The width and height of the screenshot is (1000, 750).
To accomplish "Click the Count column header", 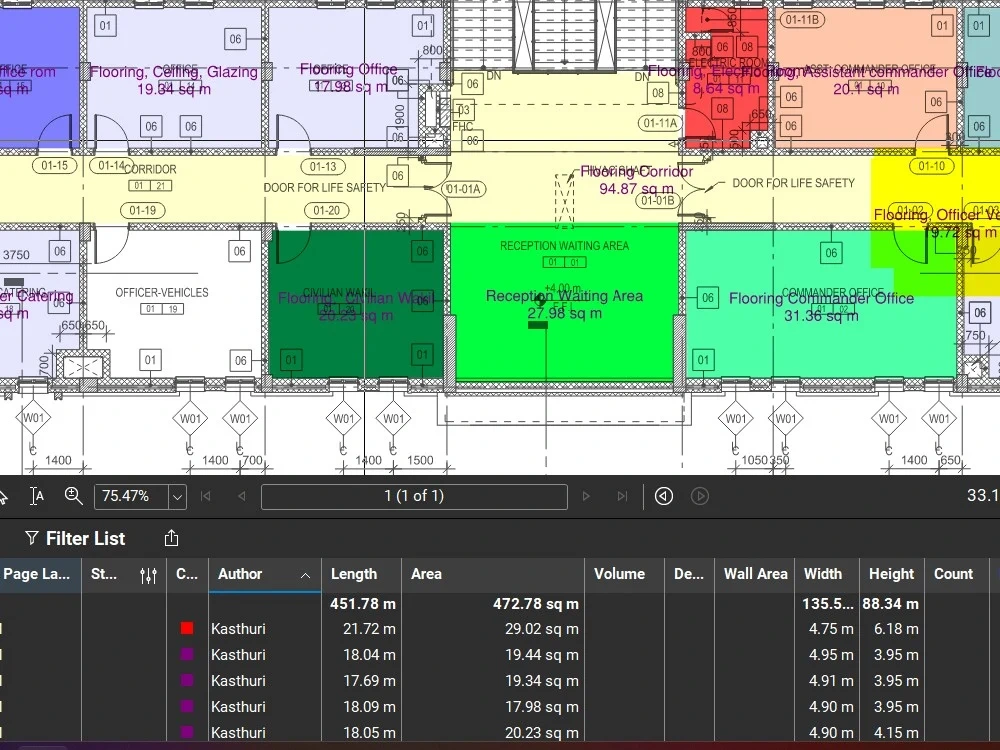I will tap(957, 575).
